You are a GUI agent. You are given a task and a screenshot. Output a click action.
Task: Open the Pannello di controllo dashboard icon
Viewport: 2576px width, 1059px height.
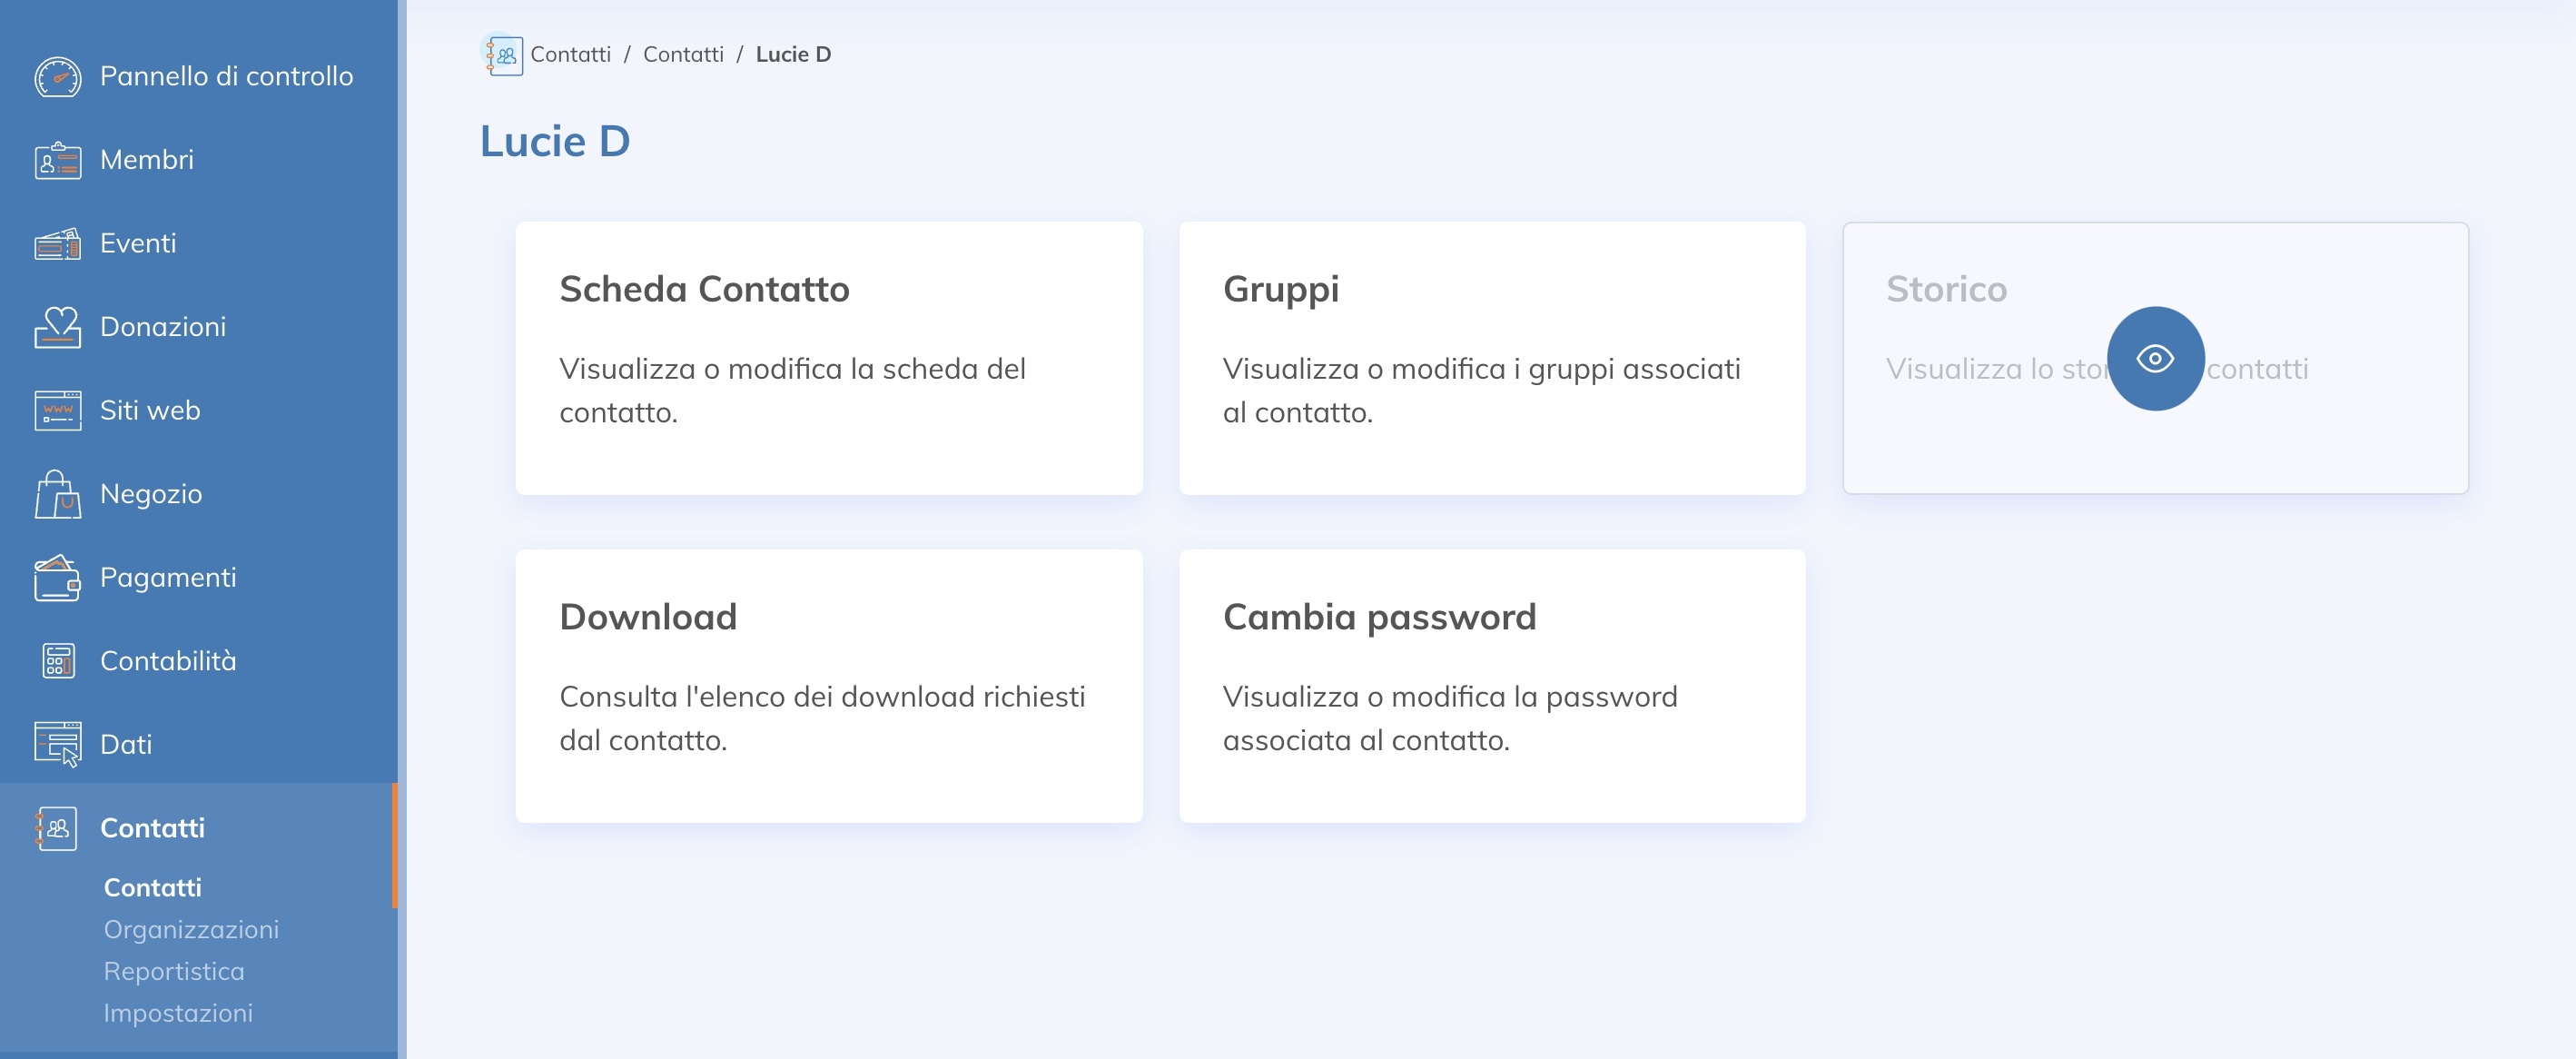(58, 76)
